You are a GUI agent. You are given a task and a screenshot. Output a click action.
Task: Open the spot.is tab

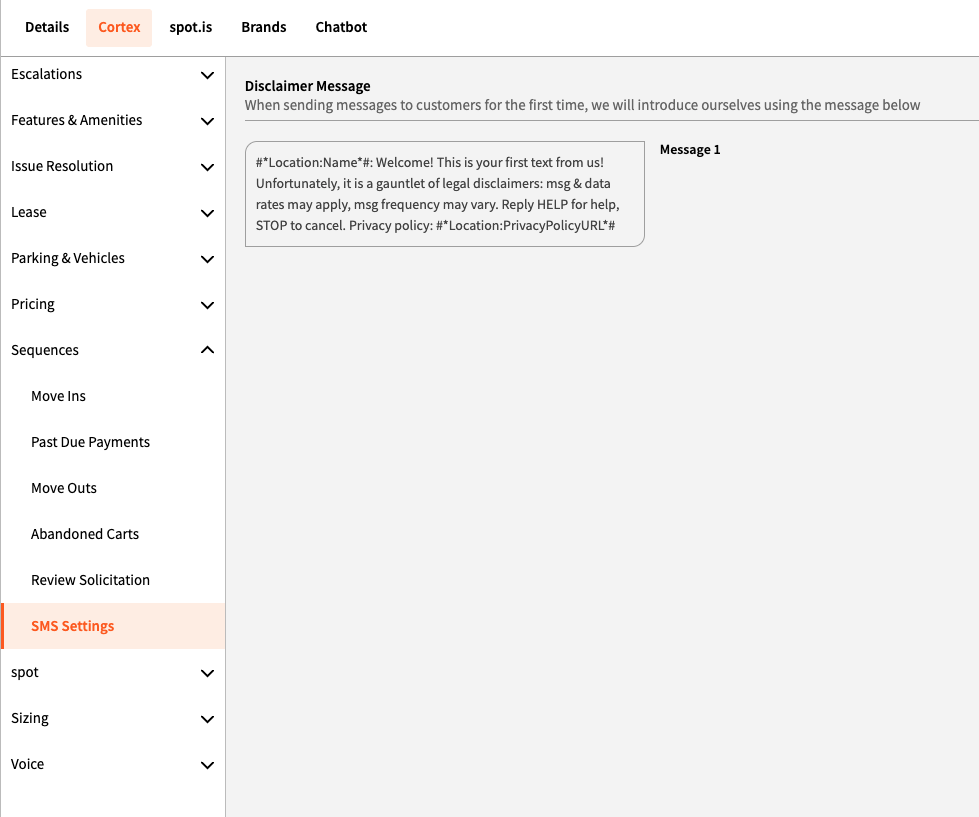[x=190, y=27]
